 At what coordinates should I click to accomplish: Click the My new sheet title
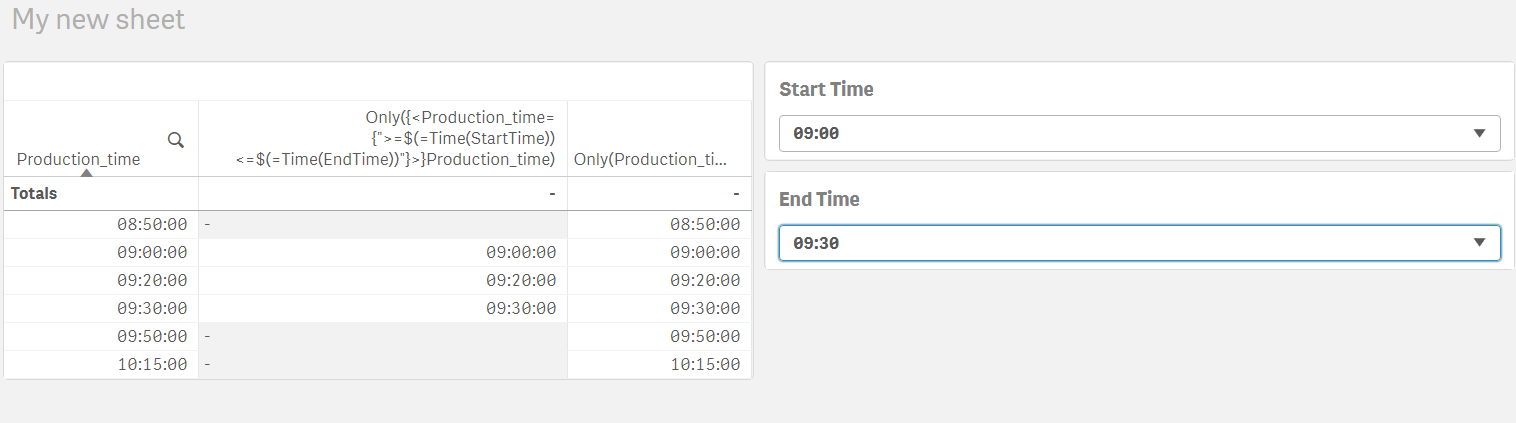[98, 20]
